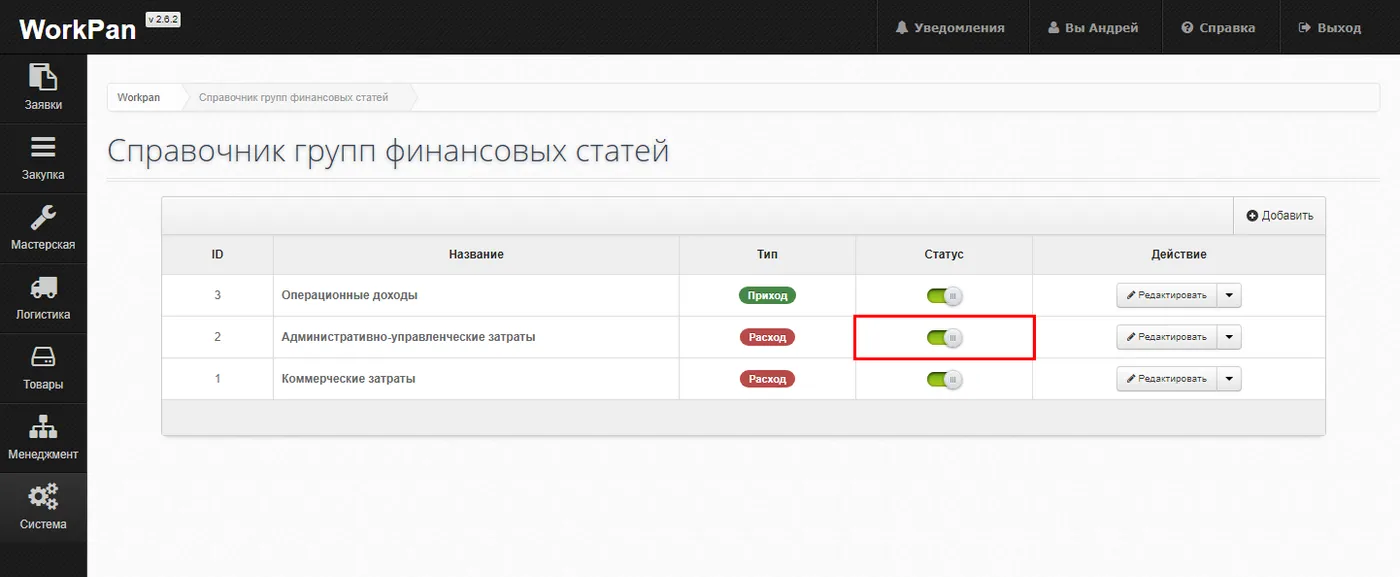Open the Закупка sidebar section

click(43, 159)
